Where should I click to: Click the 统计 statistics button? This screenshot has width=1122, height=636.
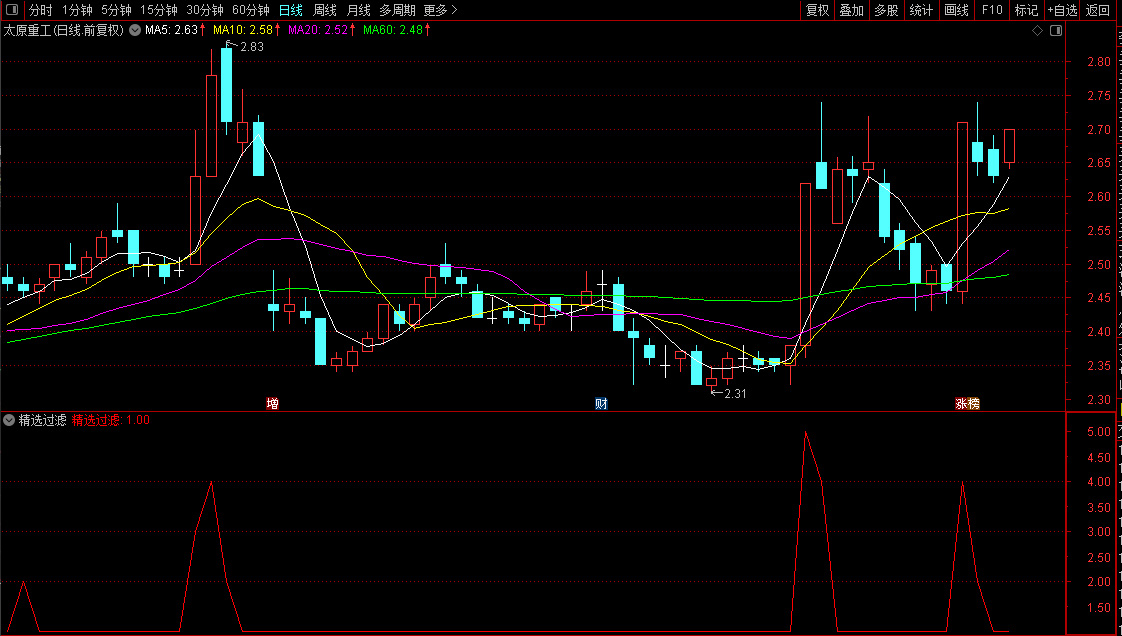pyautogui.click(x=921, y=10)
